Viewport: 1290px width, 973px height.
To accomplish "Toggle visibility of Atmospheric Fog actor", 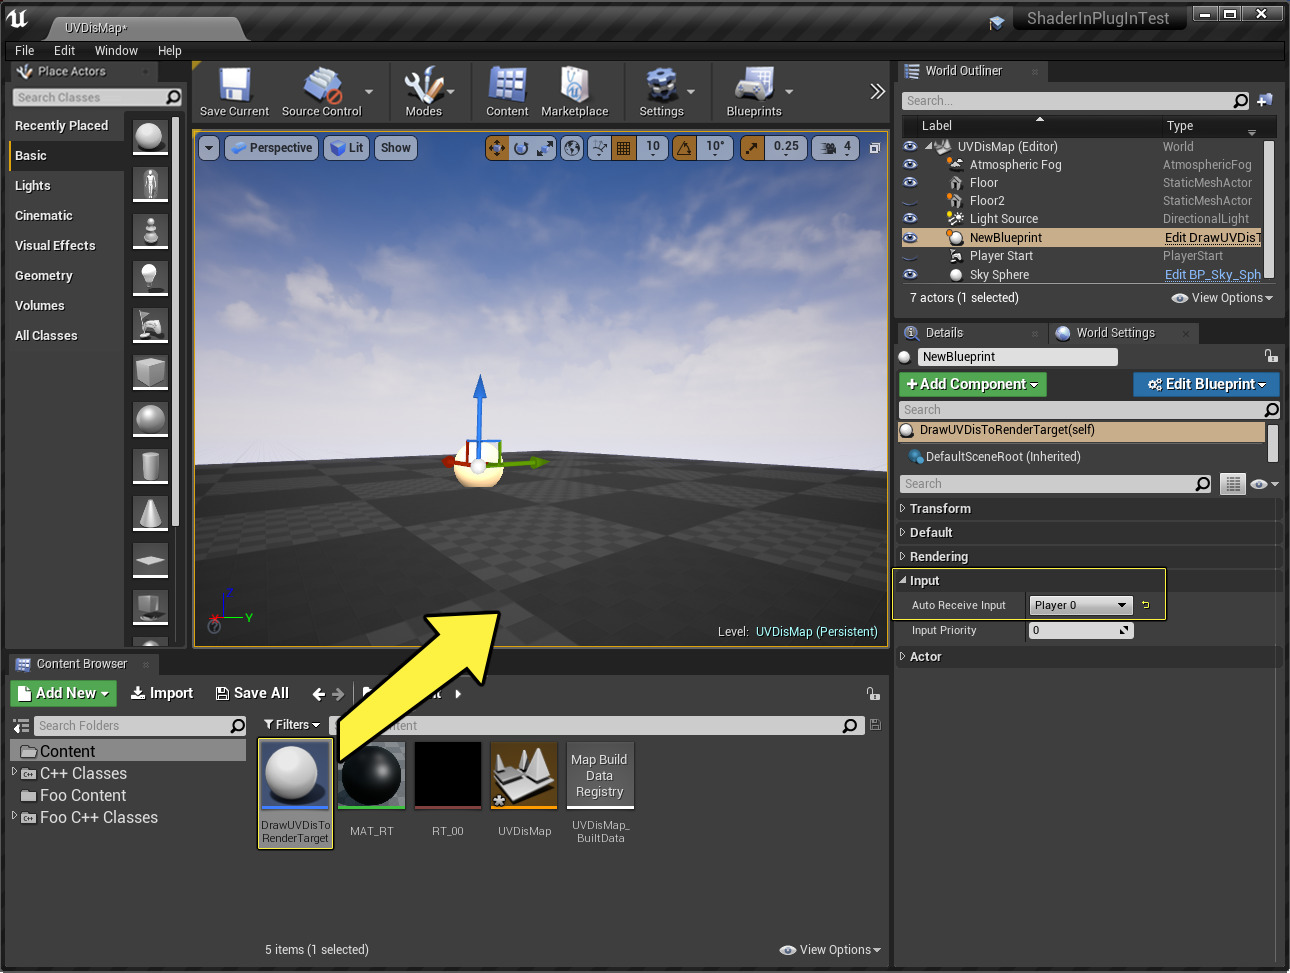I will (910, 165).
